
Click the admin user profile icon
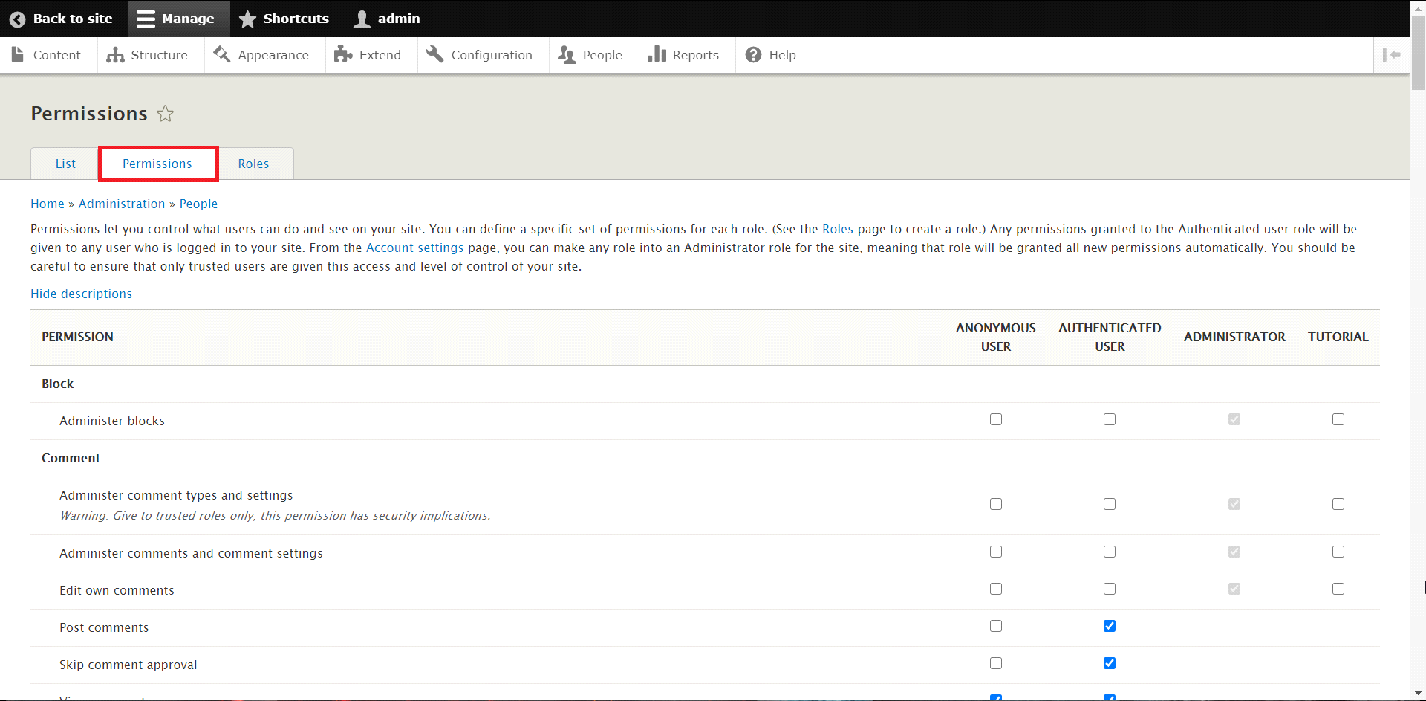pos(362,19)
